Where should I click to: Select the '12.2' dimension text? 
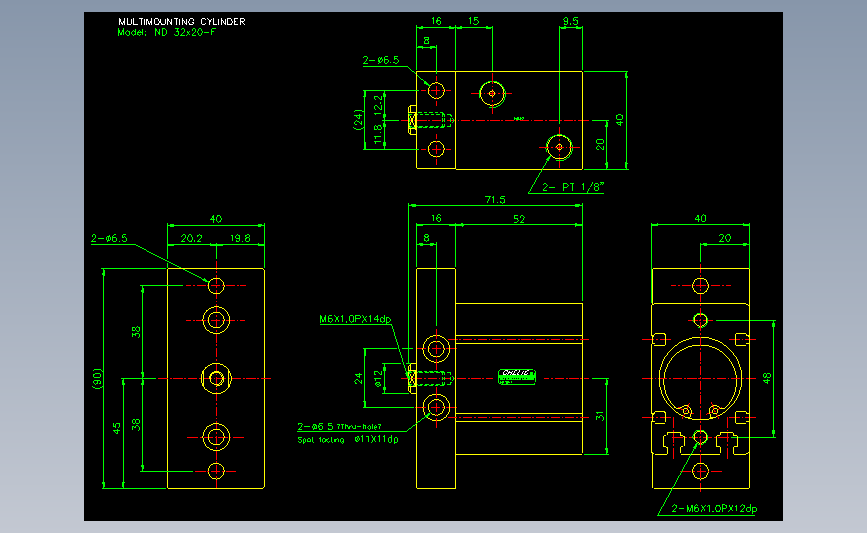(x=378, y=104)
